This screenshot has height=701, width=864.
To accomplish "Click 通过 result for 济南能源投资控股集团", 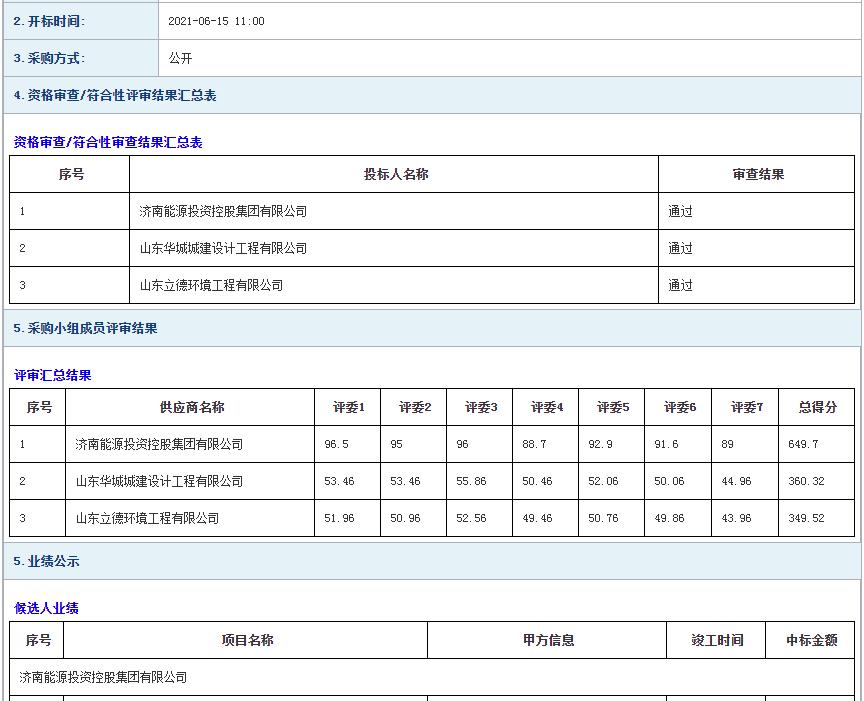I will pos(680,212).
